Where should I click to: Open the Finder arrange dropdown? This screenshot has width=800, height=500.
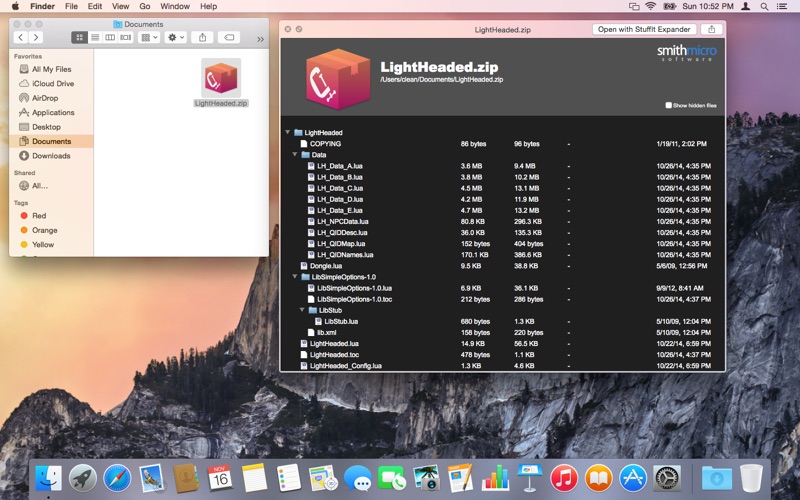coord(149,37)
